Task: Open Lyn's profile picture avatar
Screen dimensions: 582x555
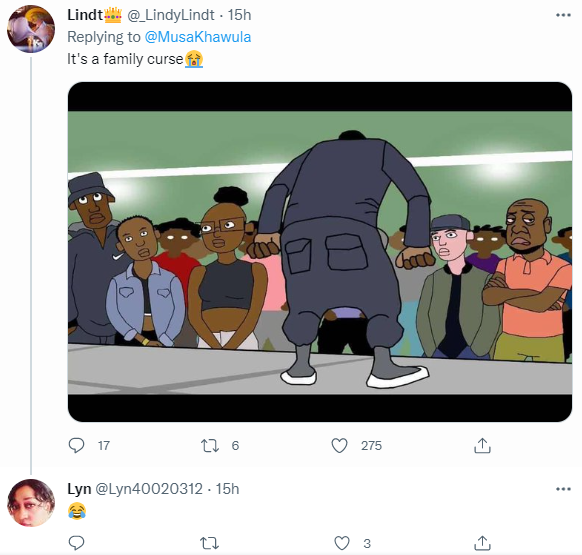Action: (x=31, y=503)
